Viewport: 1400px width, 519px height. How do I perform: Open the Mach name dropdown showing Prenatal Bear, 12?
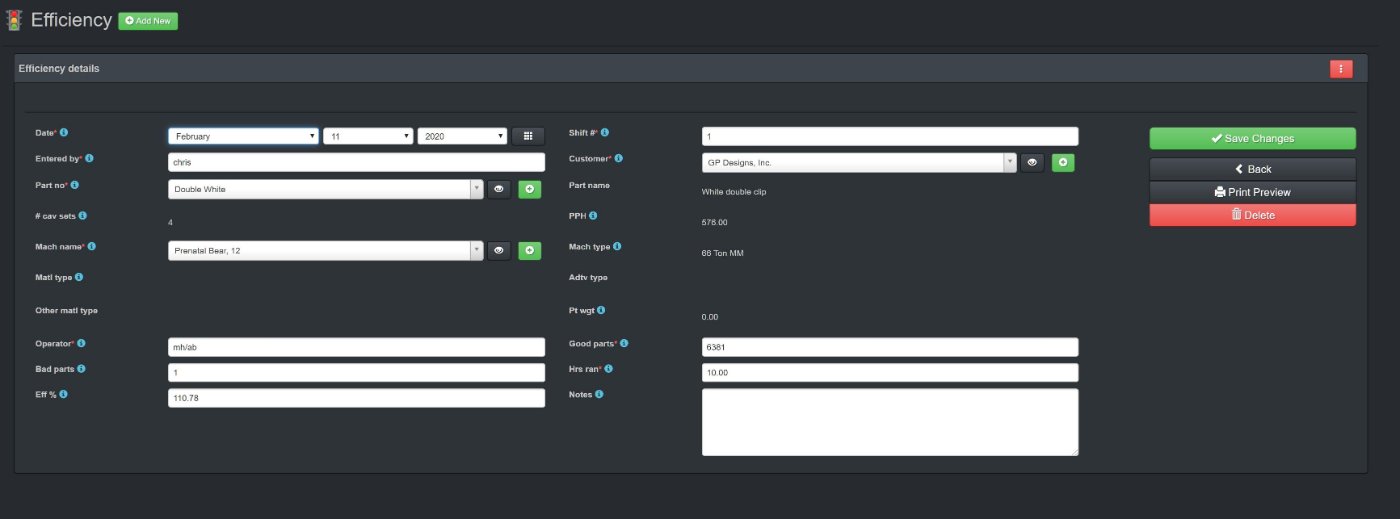click(x=326, y=250)
